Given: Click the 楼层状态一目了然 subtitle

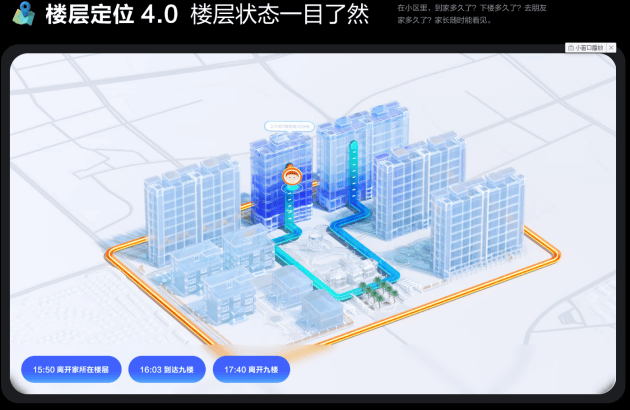Looking at the screenshot, I should (x=279, y=15).
